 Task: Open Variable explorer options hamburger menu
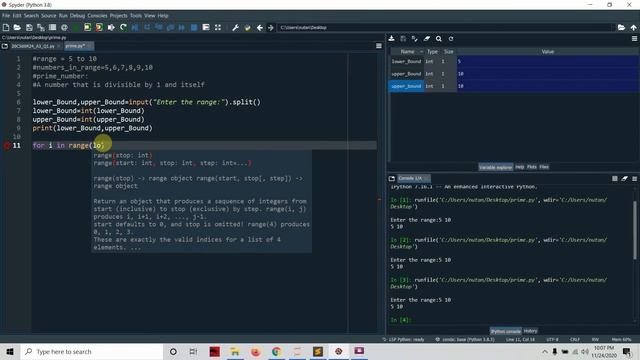click(634, 38)
